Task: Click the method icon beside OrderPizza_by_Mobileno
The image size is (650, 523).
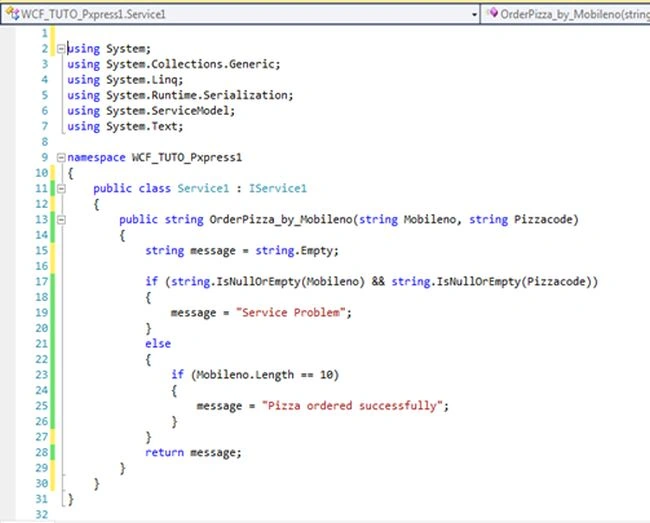Action: click(x=492, y=13)
